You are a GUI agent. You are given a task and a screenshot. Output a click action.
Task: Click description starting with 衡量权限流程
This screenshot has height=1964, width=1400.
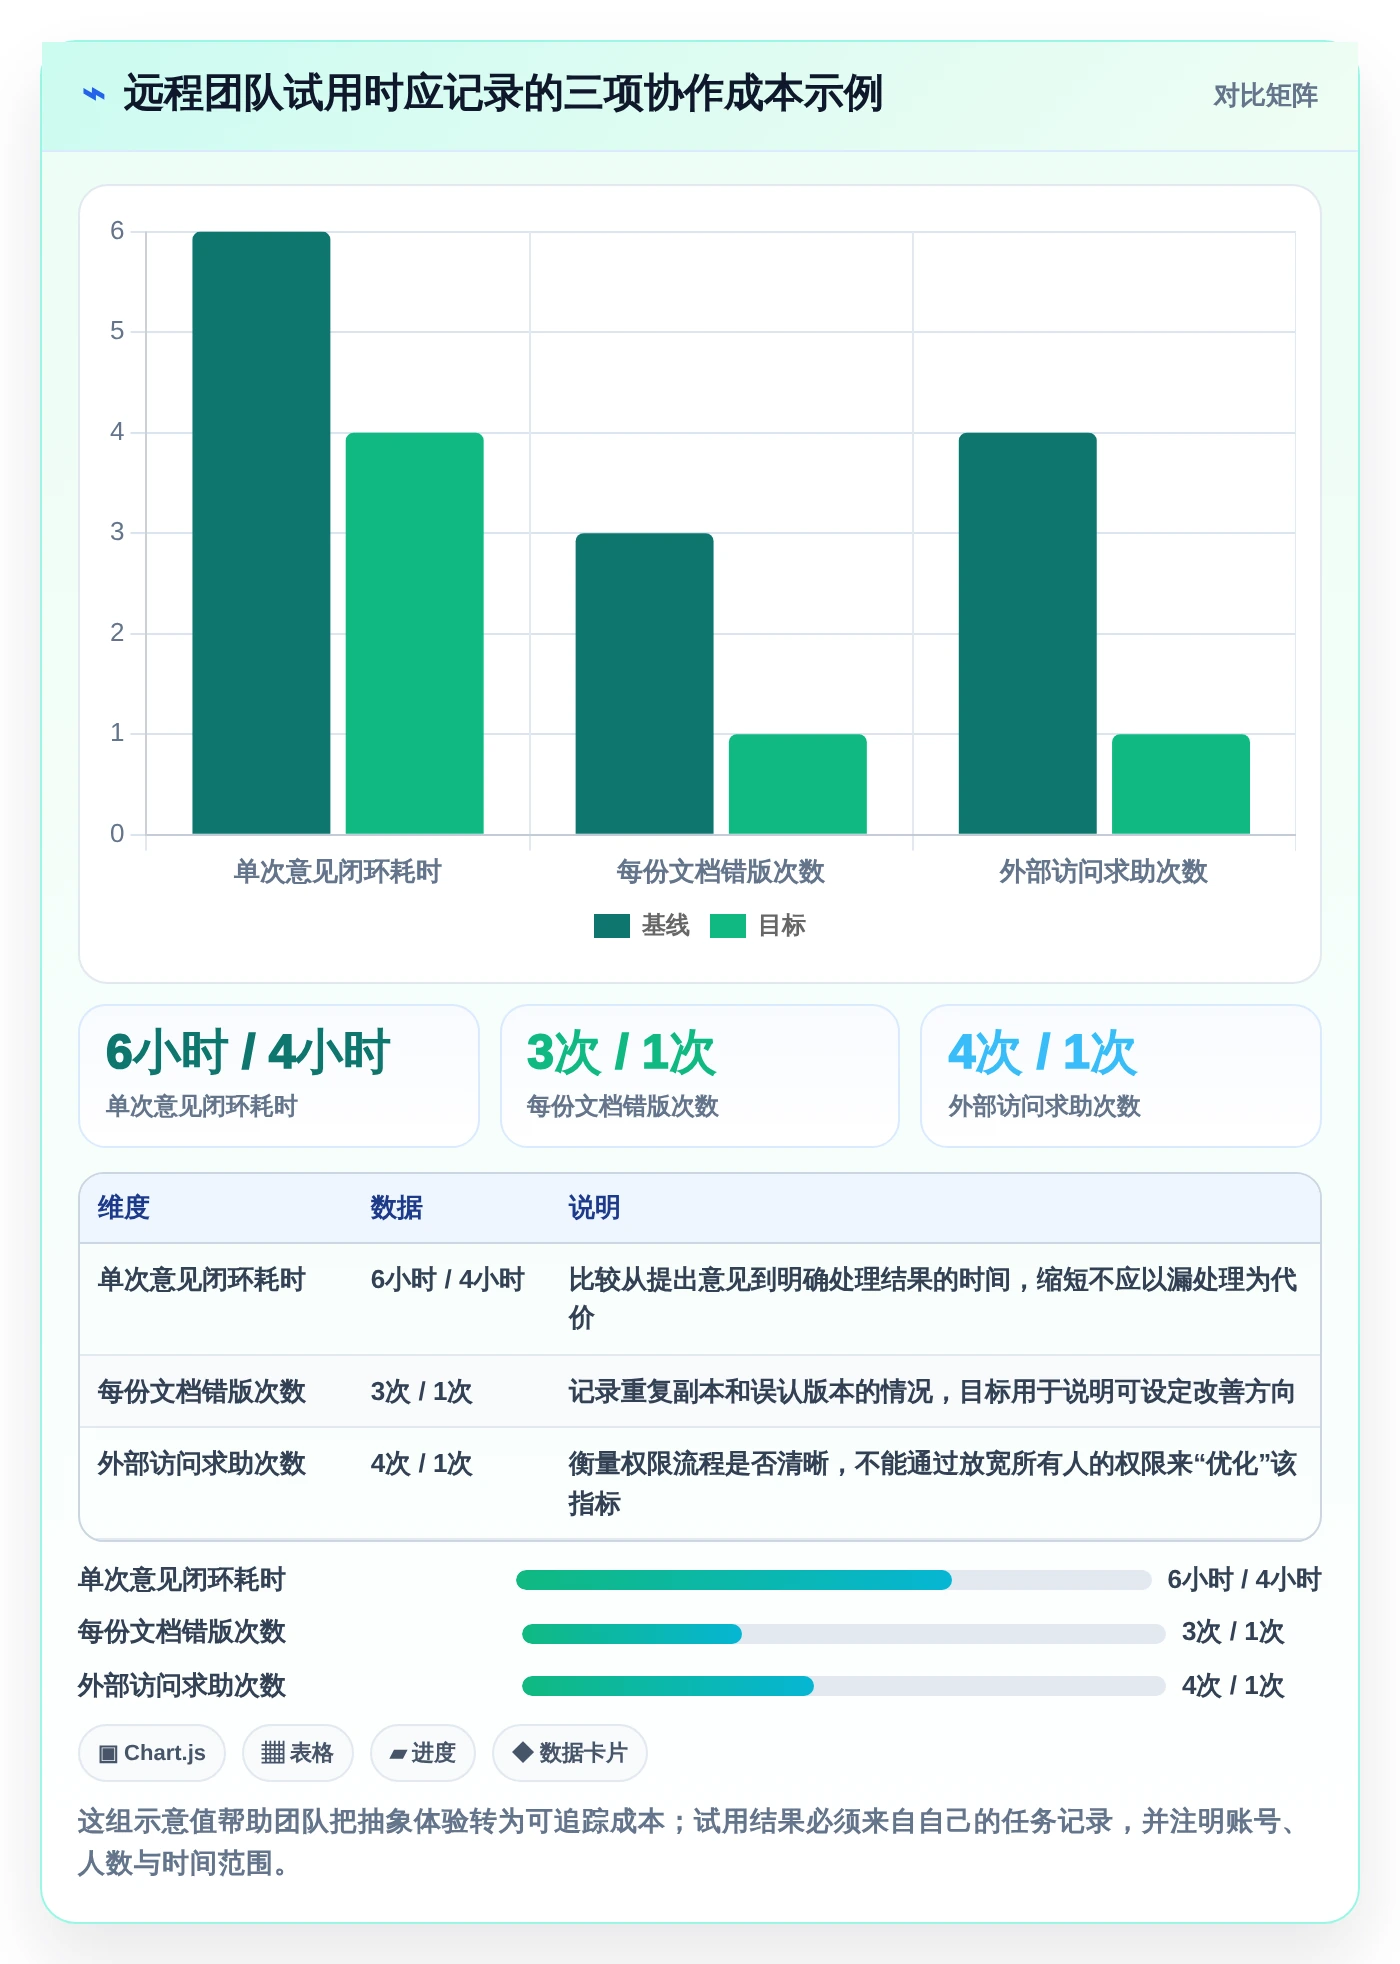tap(933, 1483)
